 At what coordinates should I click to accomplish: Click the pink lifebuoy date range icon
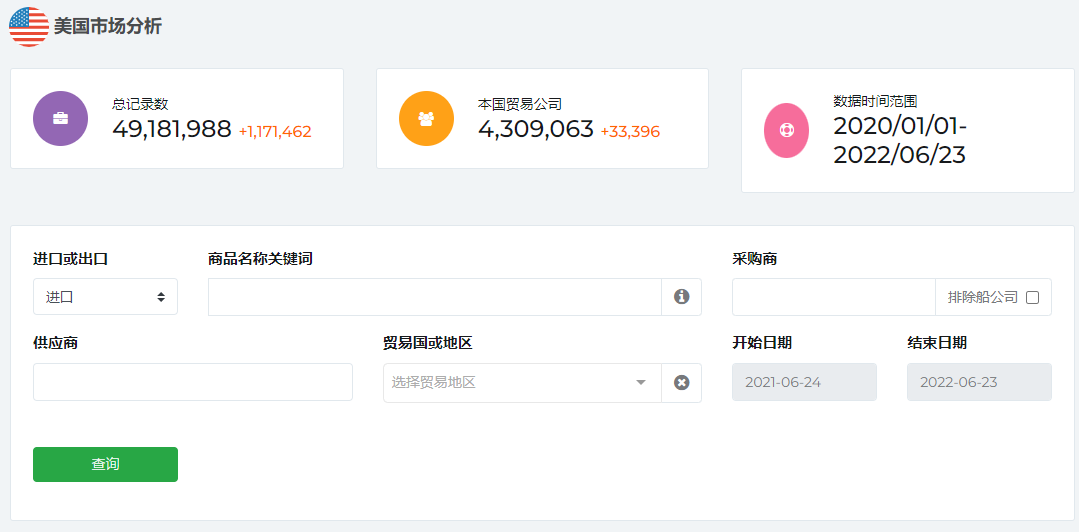pos(786,131)
